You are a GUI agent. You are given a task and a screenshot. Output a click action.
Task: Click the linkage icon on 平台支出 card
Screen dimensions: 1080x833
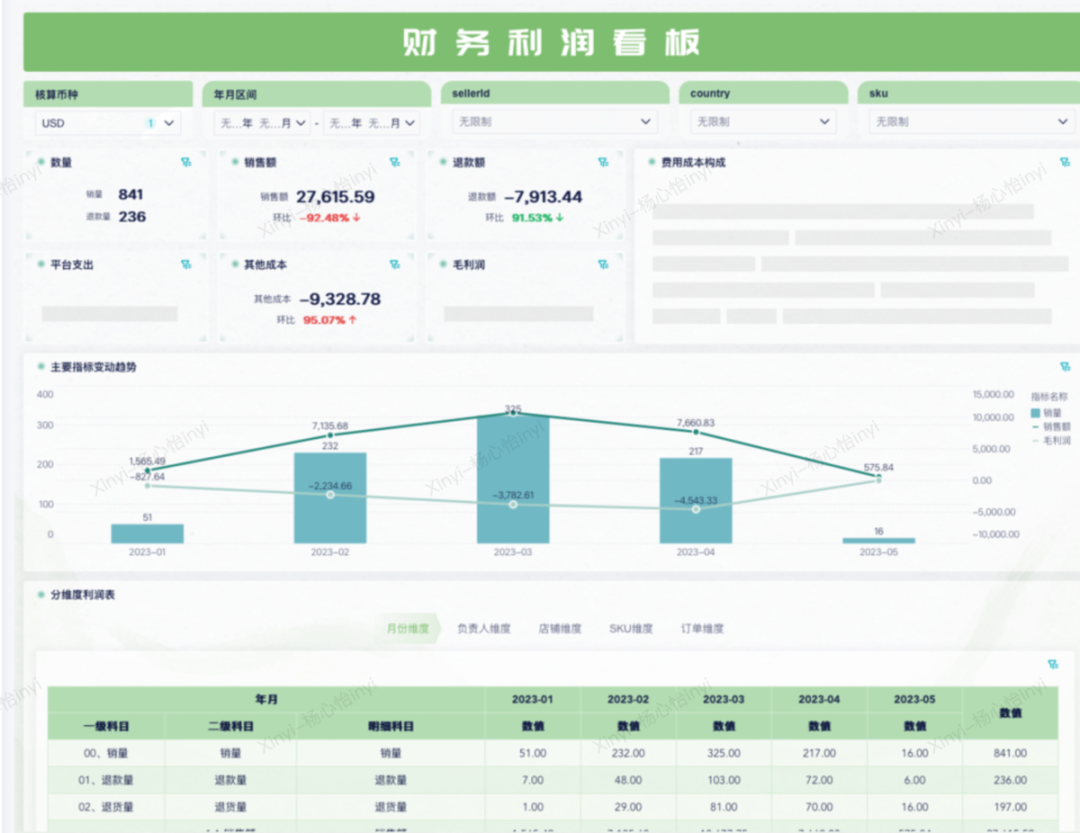point(185,265)
